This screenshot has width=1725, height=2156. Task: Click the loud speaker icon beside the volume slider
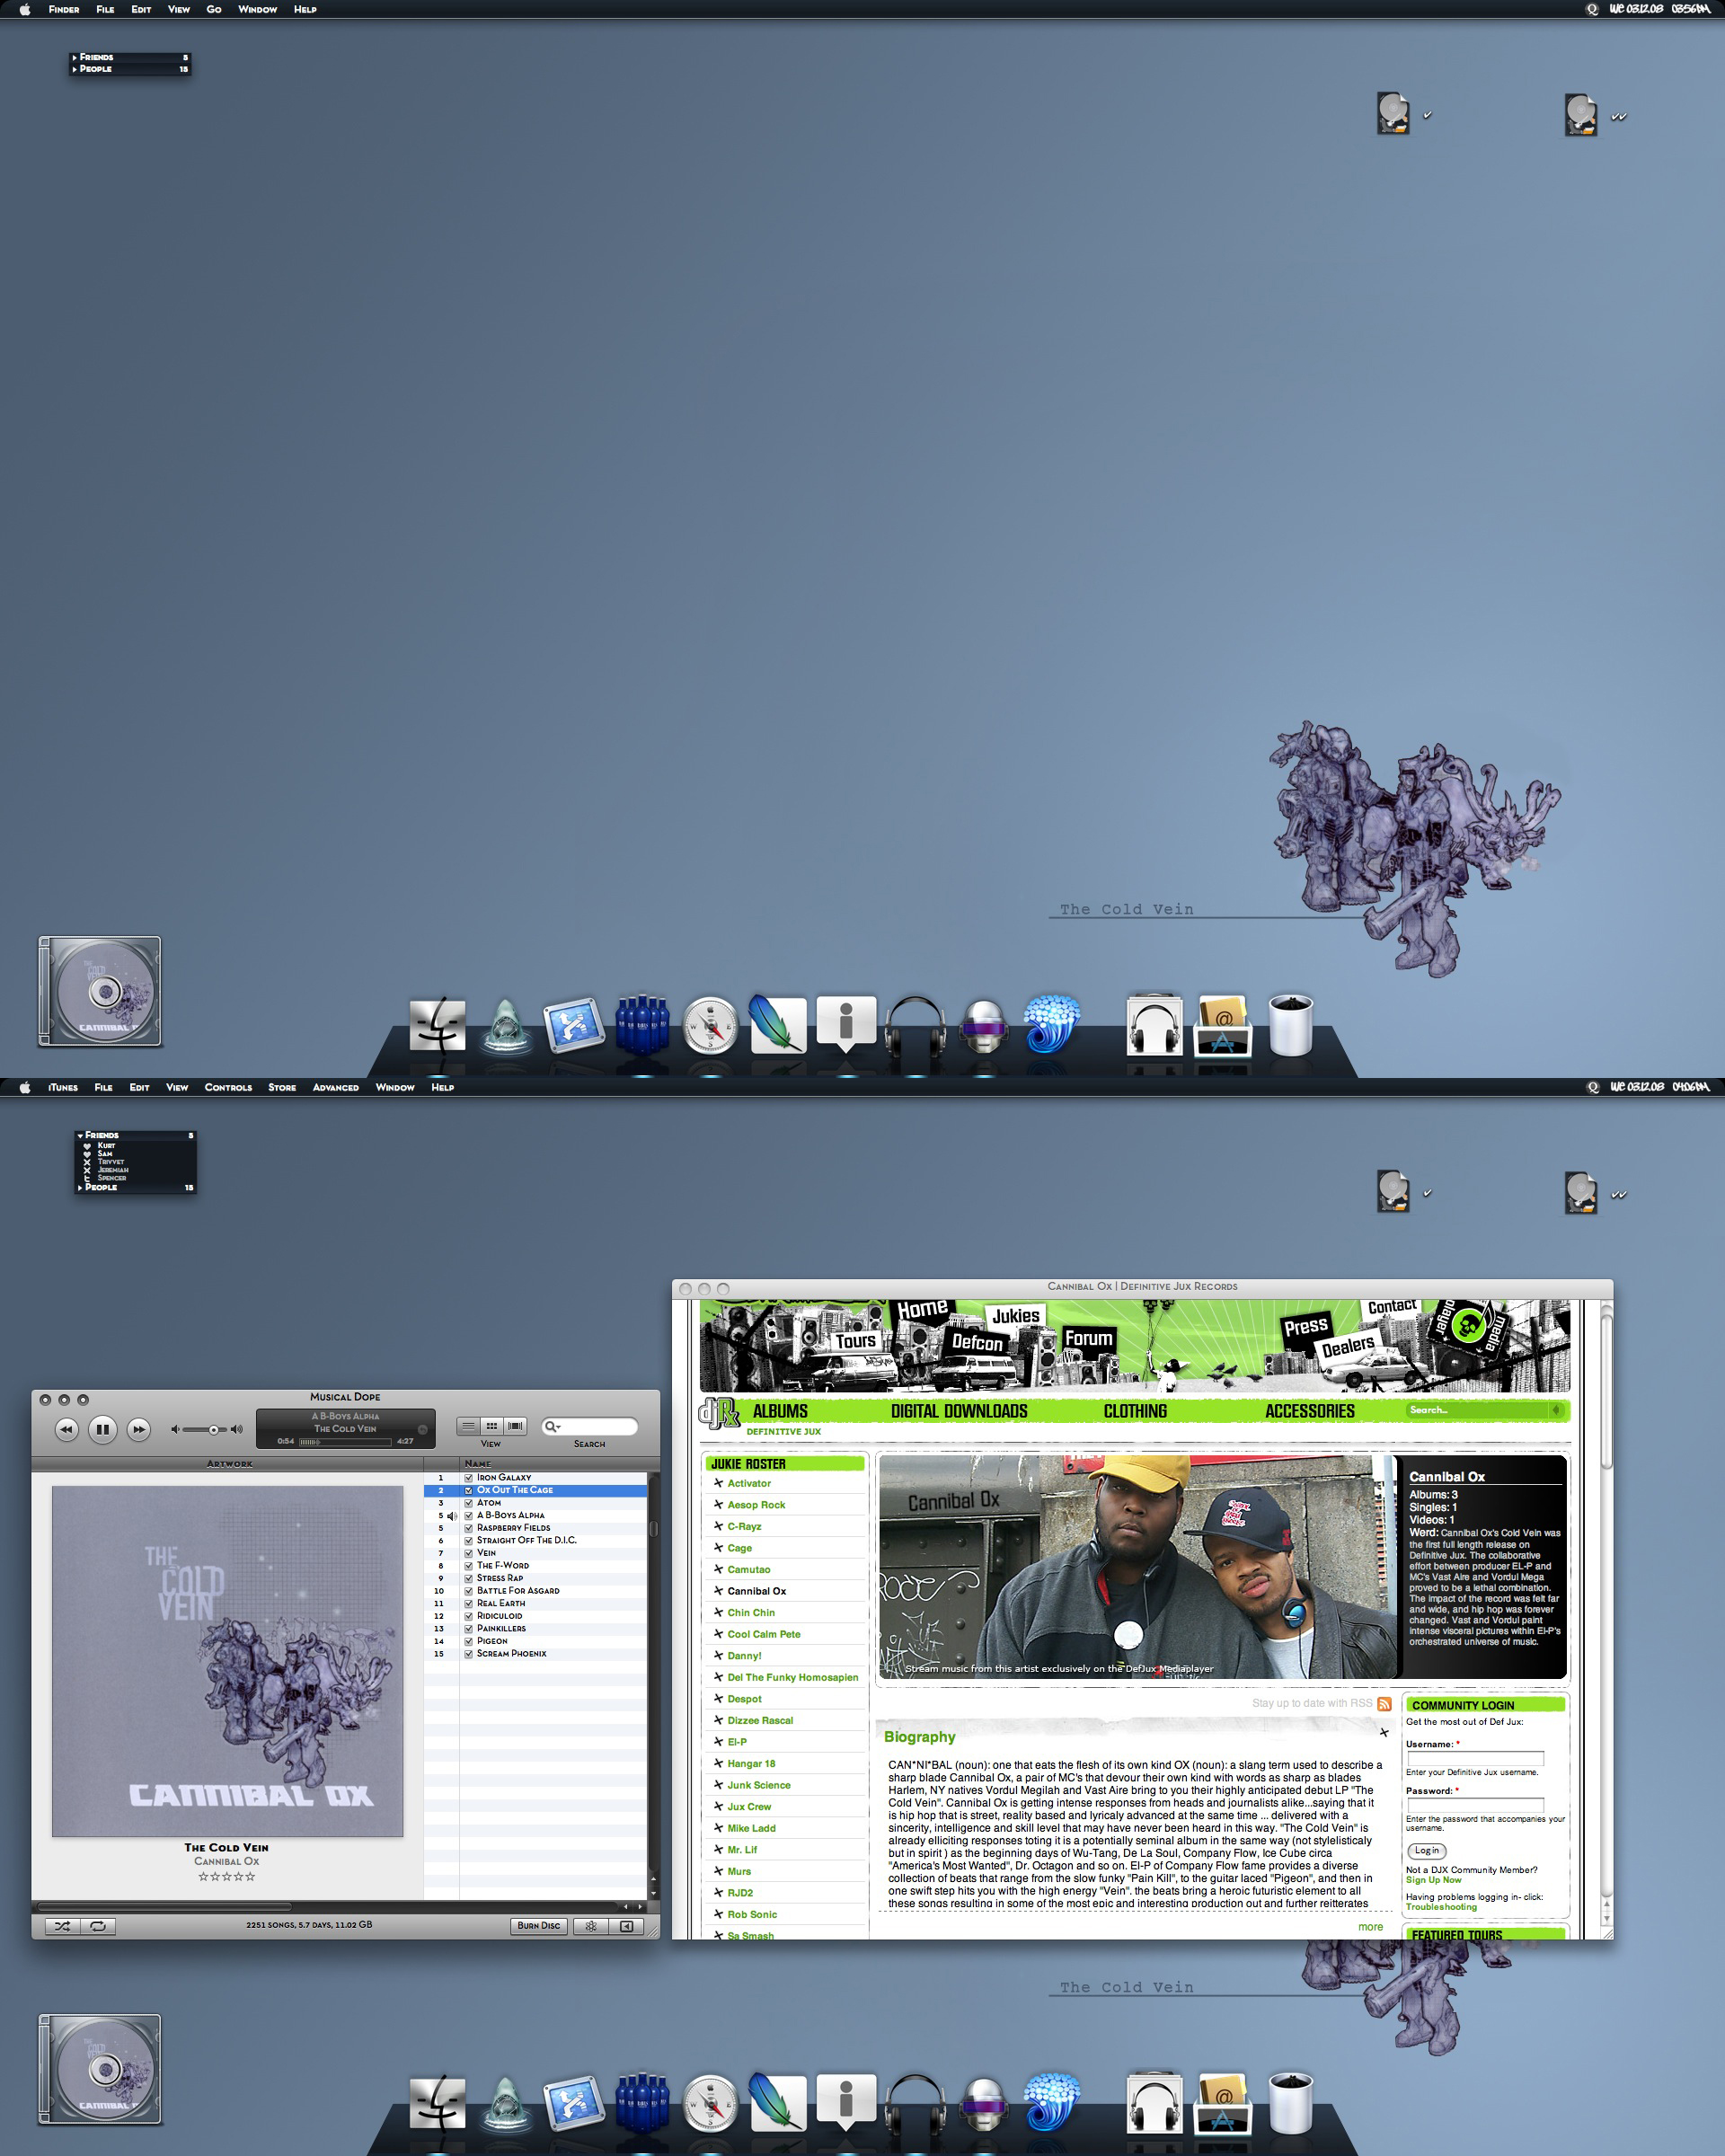tap(236, 1429)
